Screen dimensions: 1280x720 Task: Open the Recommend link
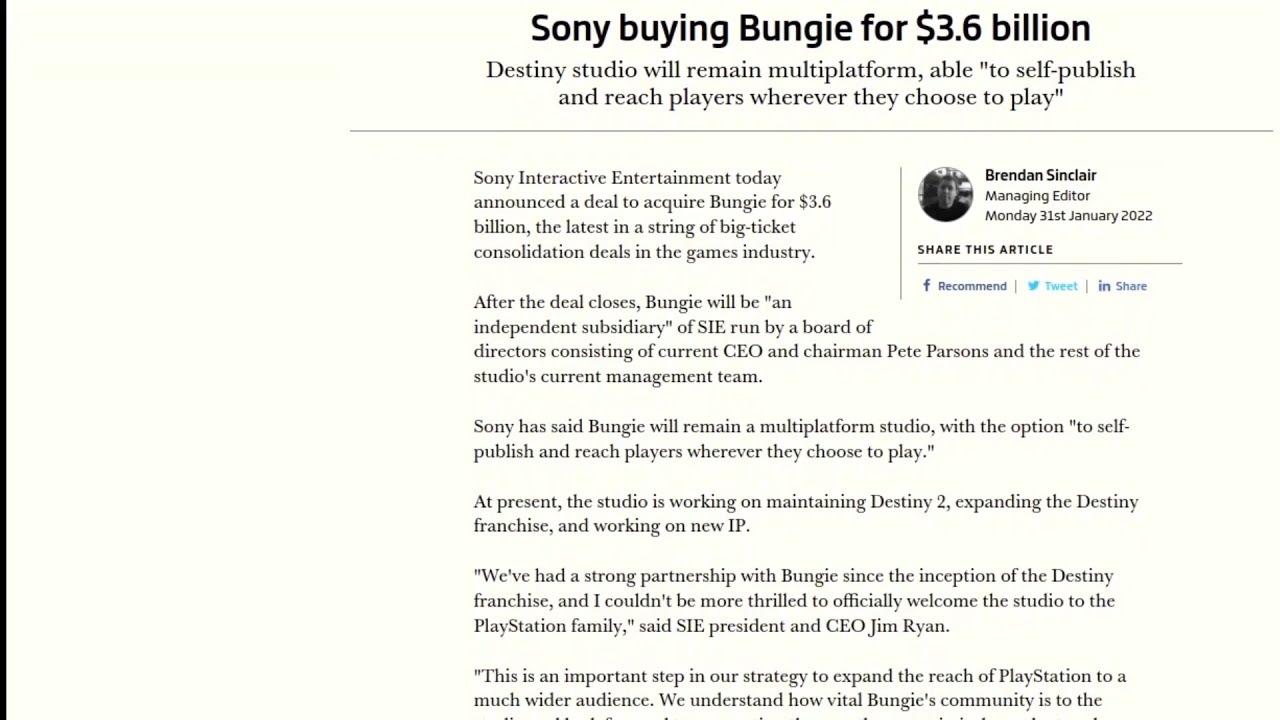point(971,286)
